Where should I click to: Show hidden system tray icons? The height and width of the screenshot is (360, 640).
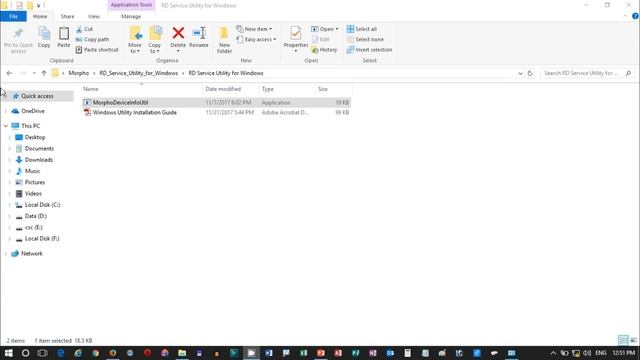(x=553, y=353)
